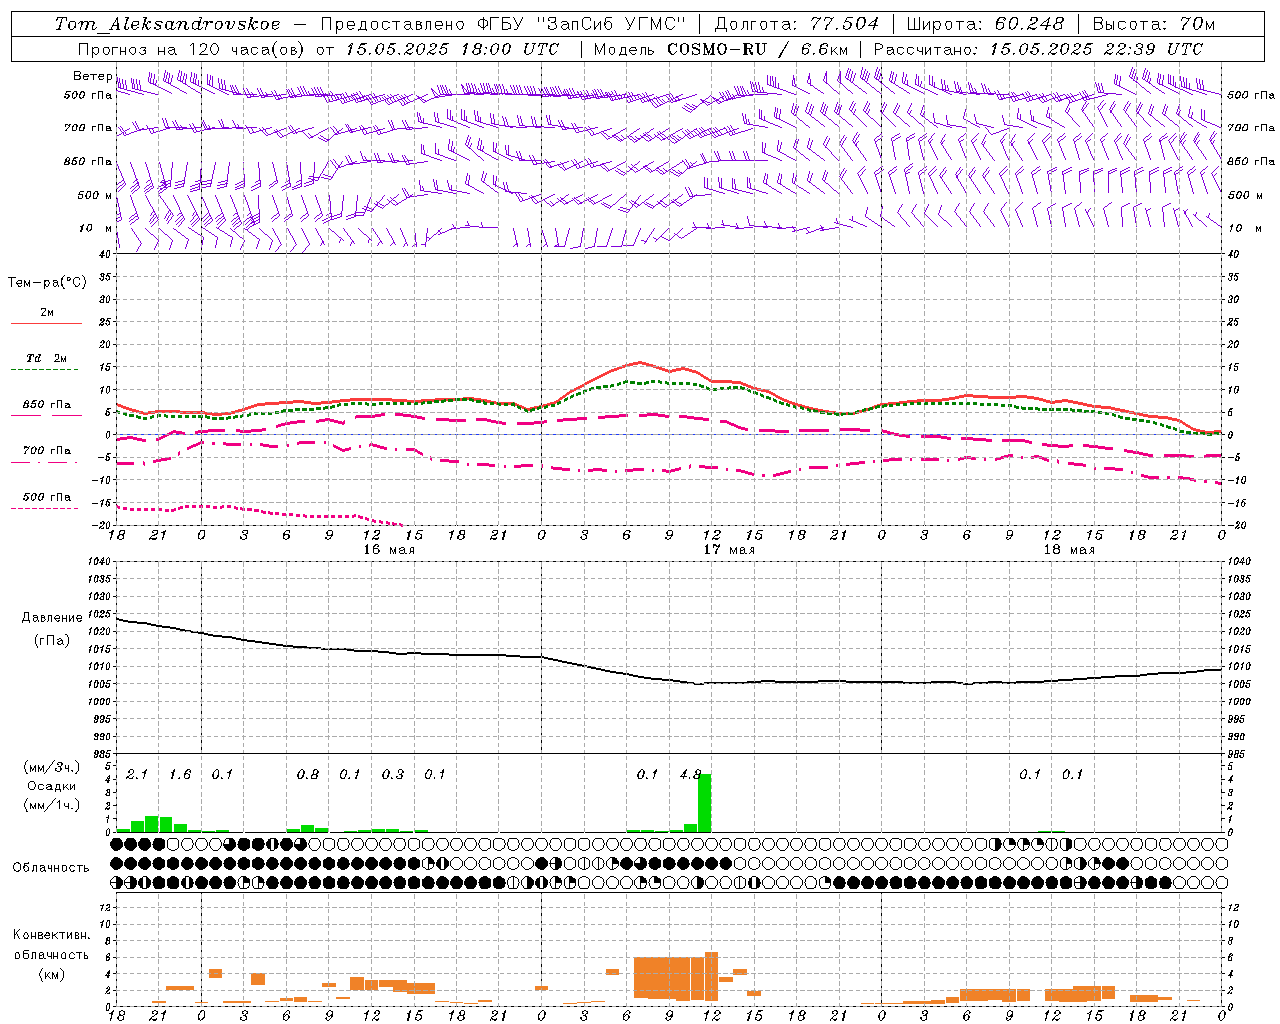The image size is (1280, 1024).
Task: Click the 'Ветер' wind panel label
Action: click(92, 76)
